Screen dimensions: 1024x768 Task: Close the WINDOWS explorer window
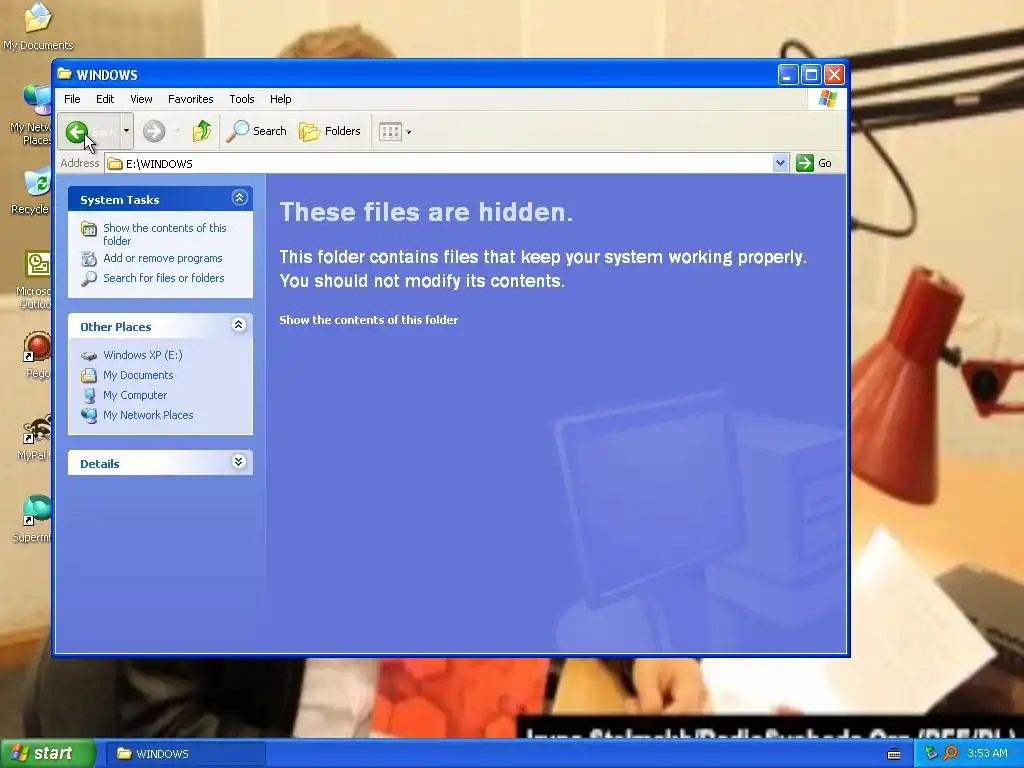pyautogui.click(x=834, y=74)
